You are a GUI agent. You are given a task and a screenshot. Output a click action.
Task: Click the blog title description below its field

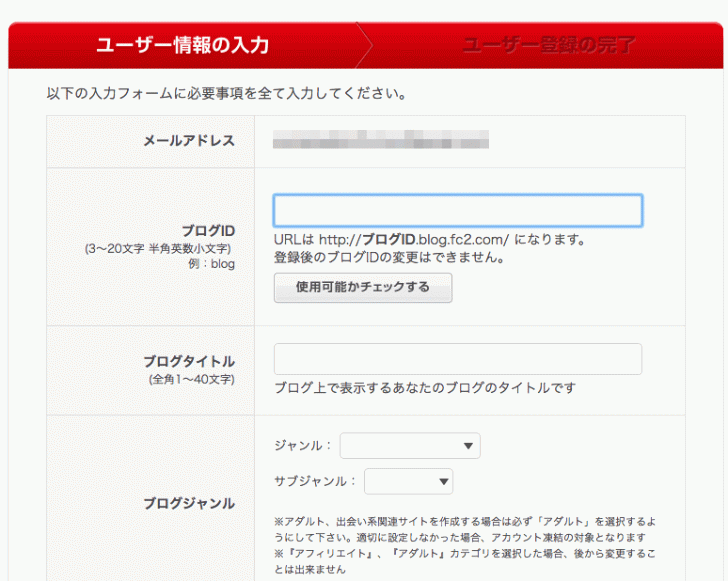pyautogui.click(x=425, y=388)
